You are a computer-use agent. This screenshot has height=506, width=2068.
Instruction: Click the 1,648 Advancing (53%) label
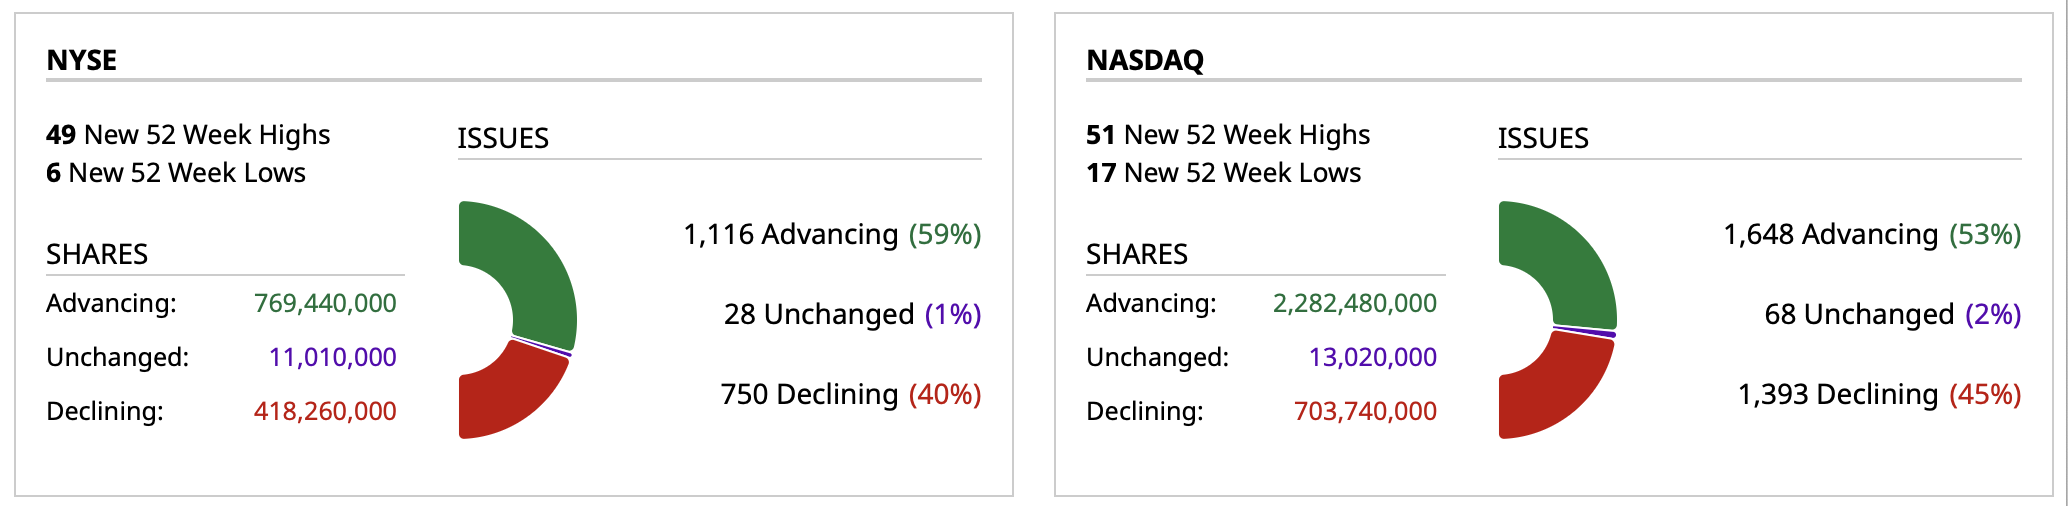(x=1872, y=234)
